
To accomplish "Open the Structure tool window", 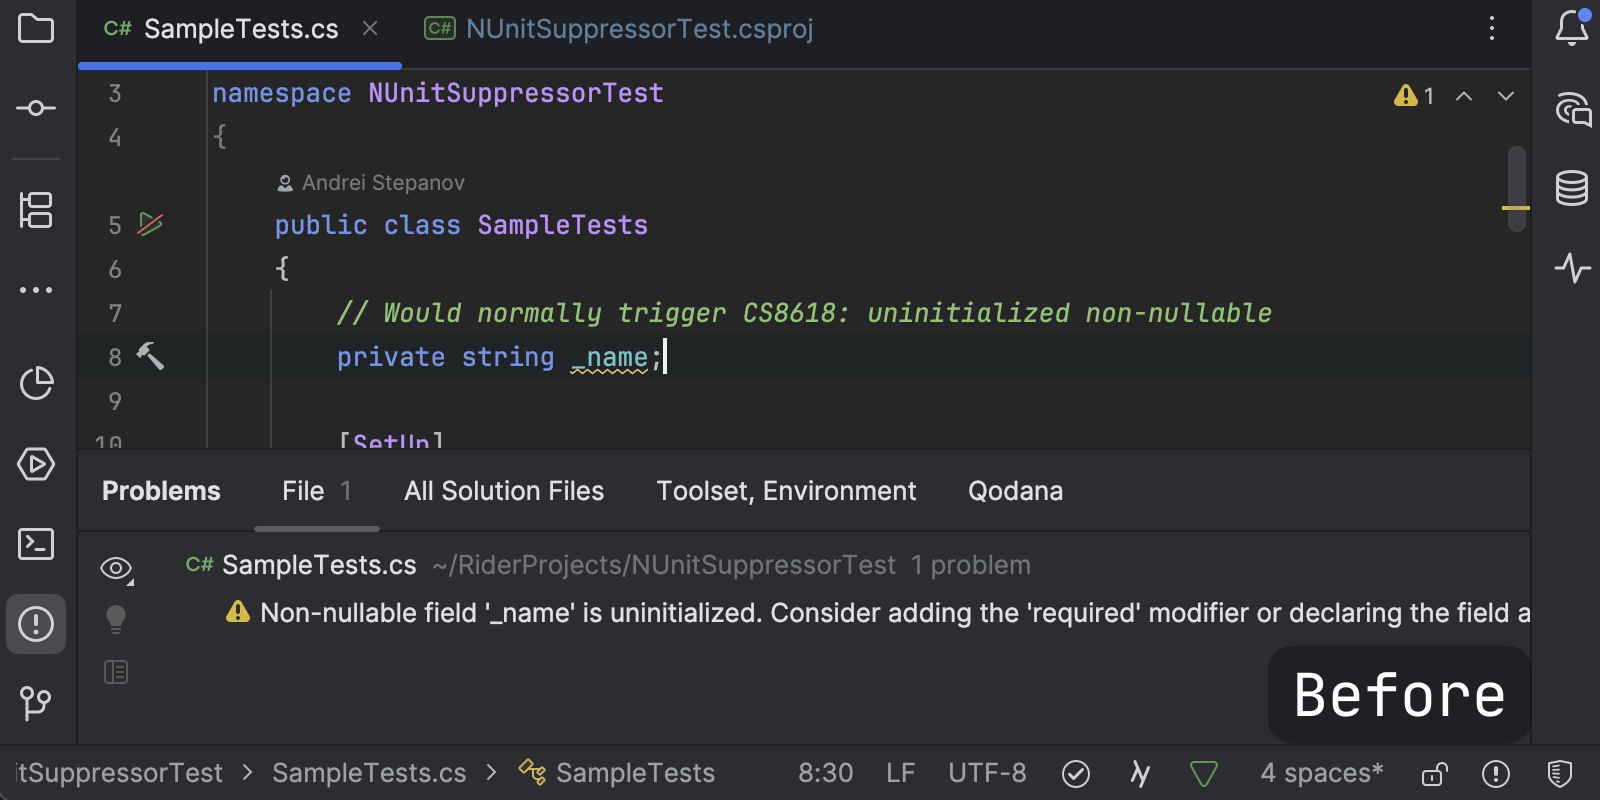I will click(36, 210).
